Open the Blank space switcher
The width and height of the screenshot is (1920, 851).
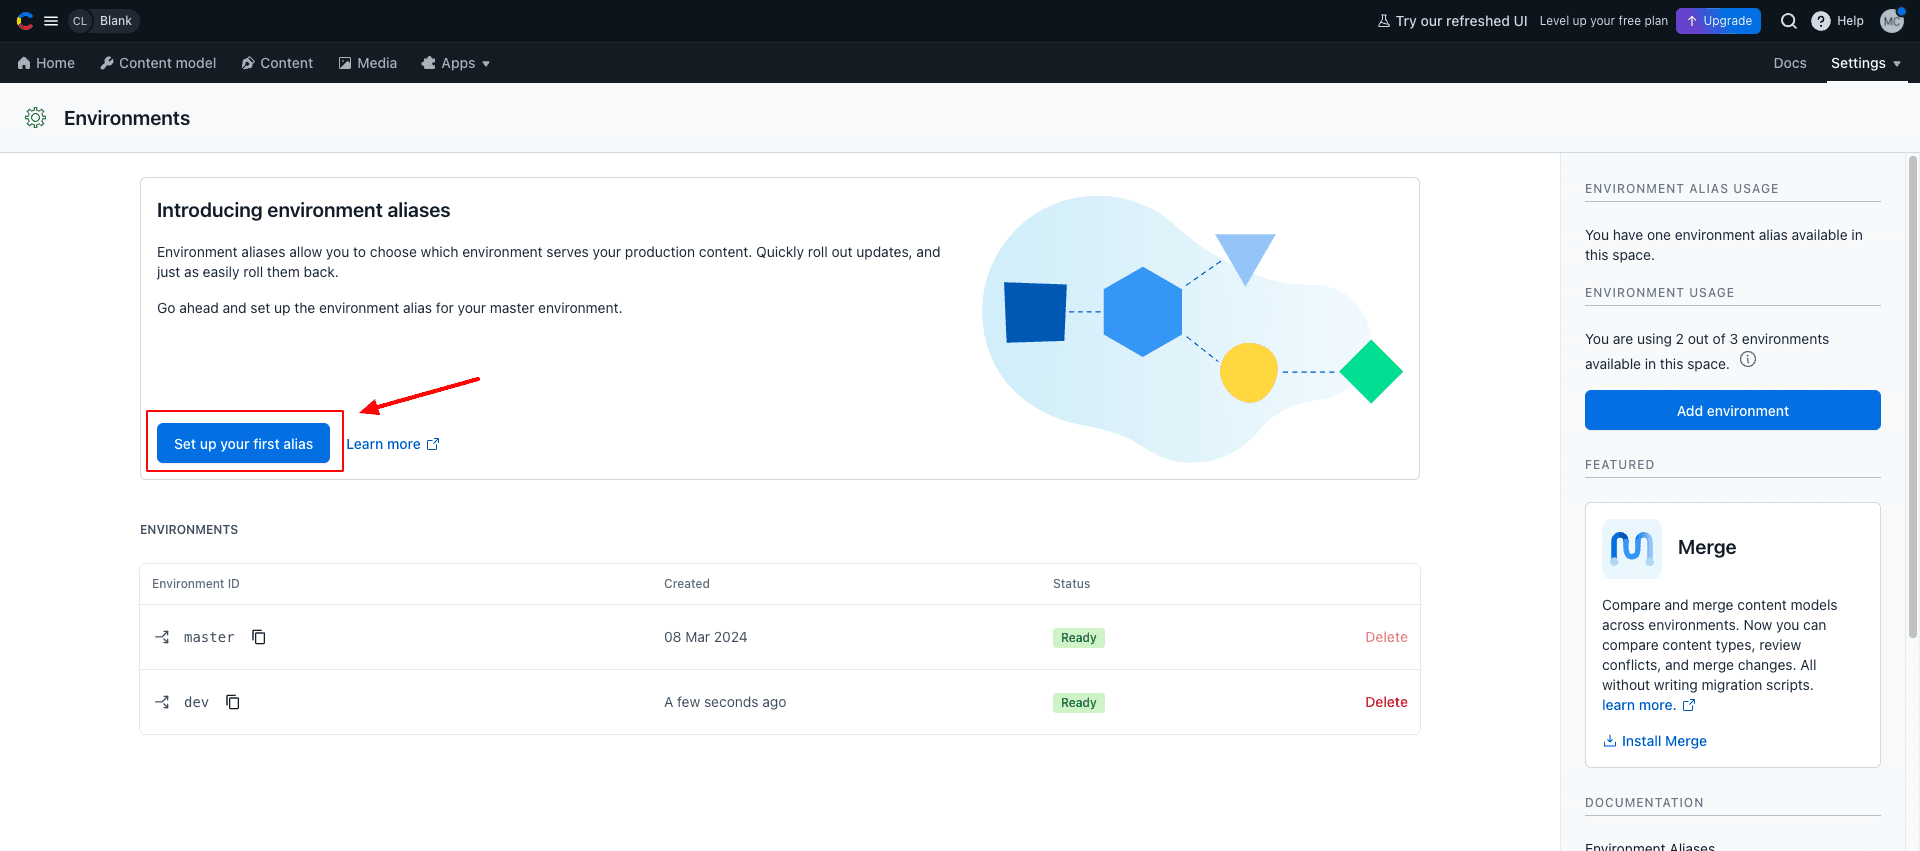(x=104, y=21)
